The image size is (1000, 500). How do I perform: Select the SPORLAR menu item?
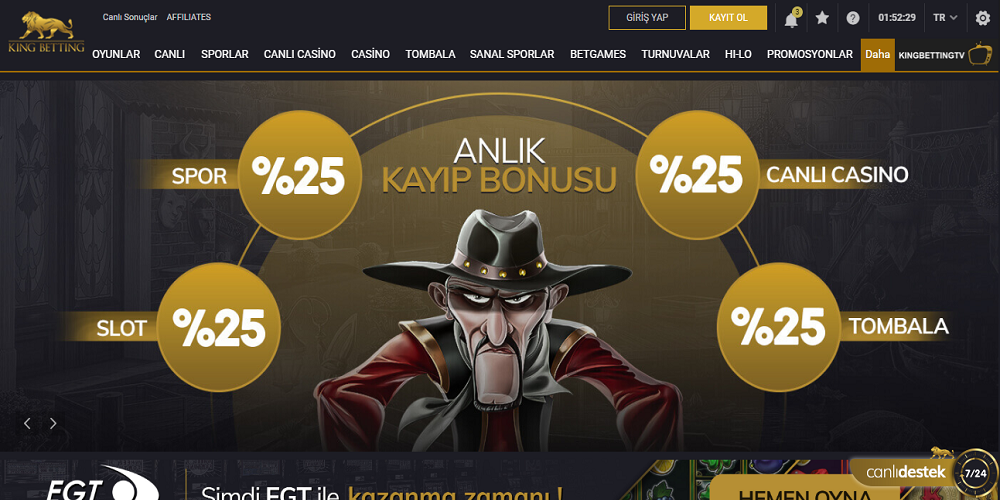point(224,54)
